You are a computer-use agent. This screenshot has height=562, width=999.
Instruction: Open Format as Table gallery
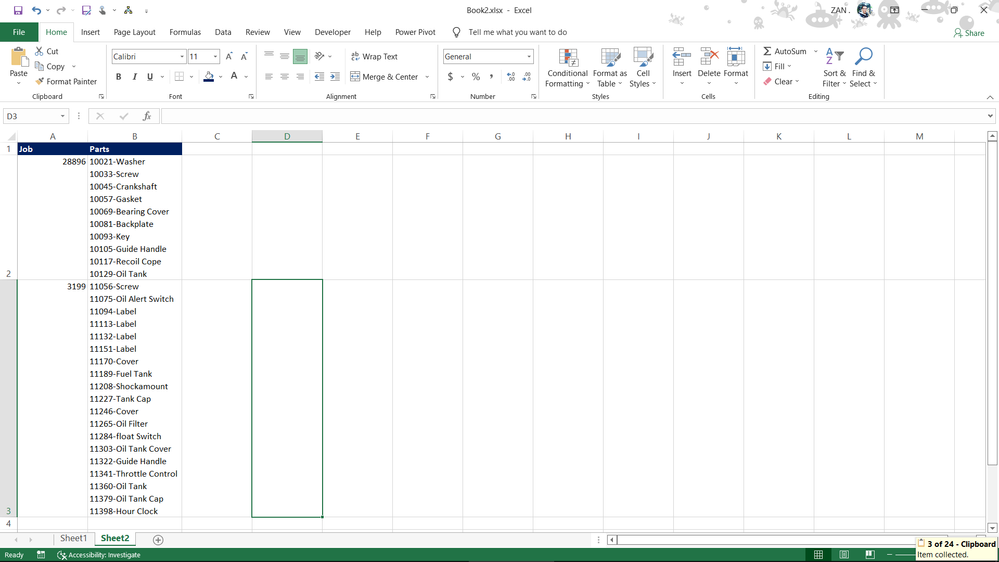tap(610, 68)
